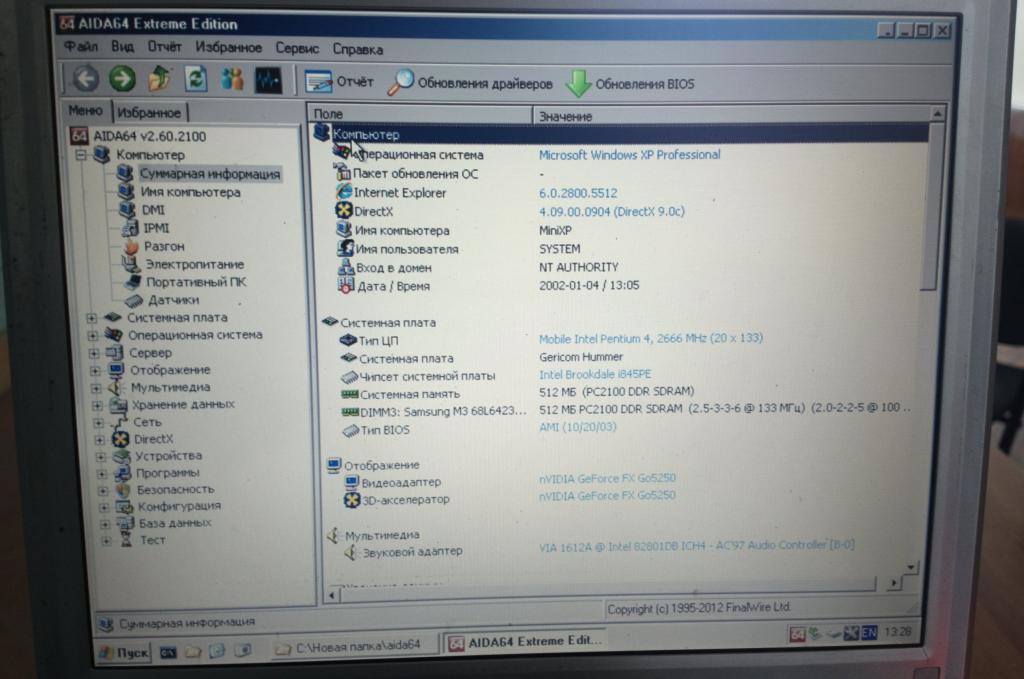Click the Refresh toolbar icon

coord(195,80)
